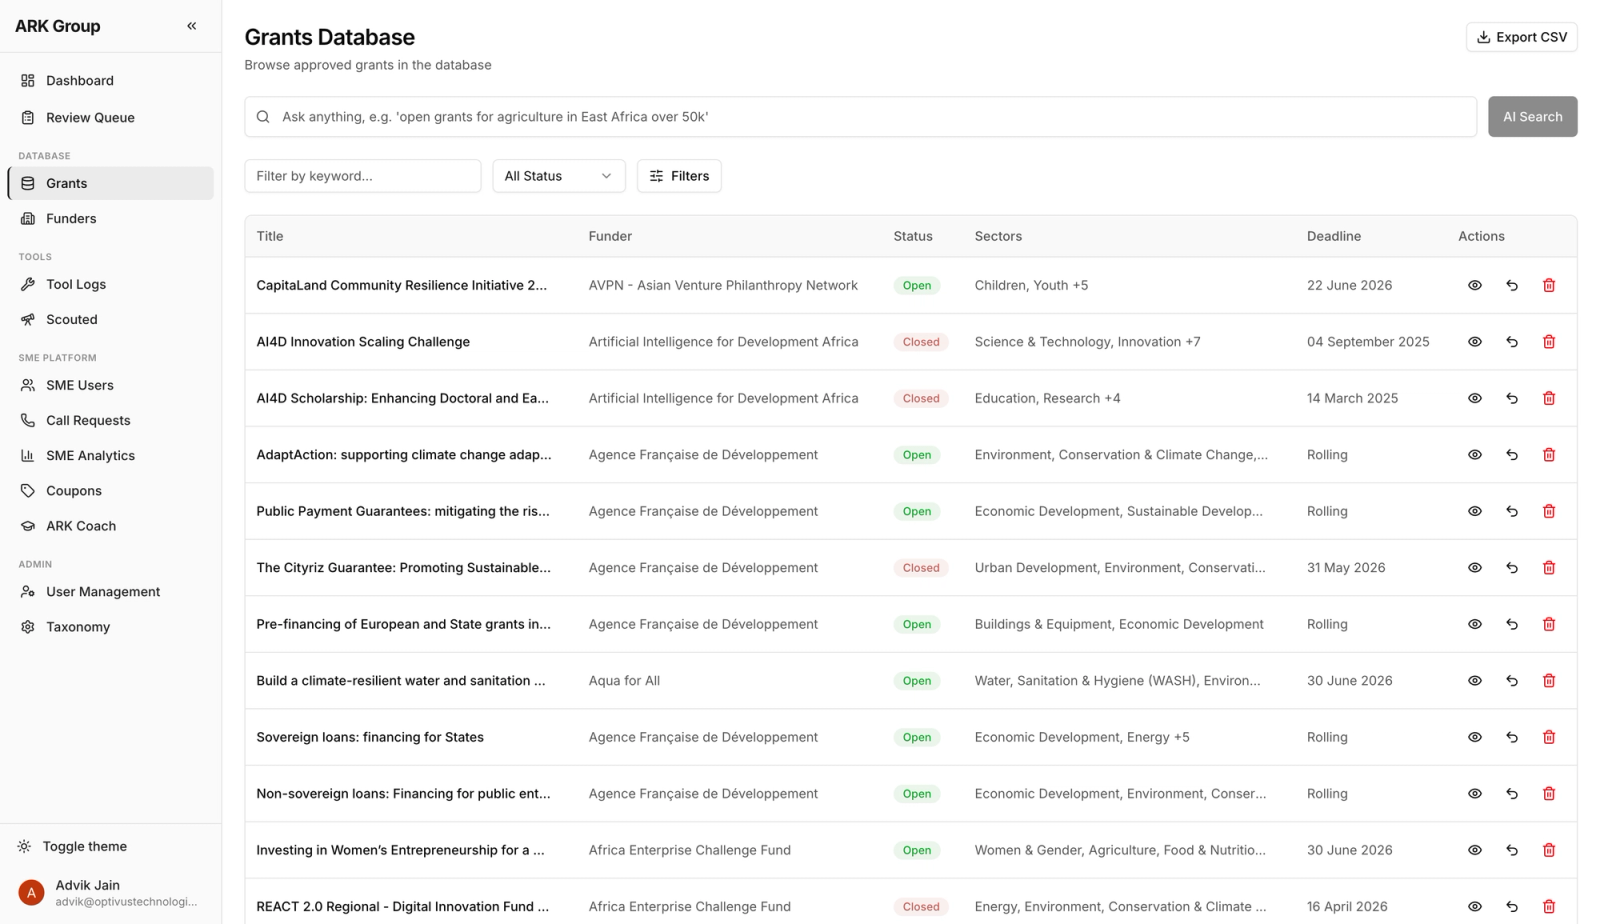Select Grants in the sidebar
Viewport: 1600px width, 924px height.
coord(110,183)
